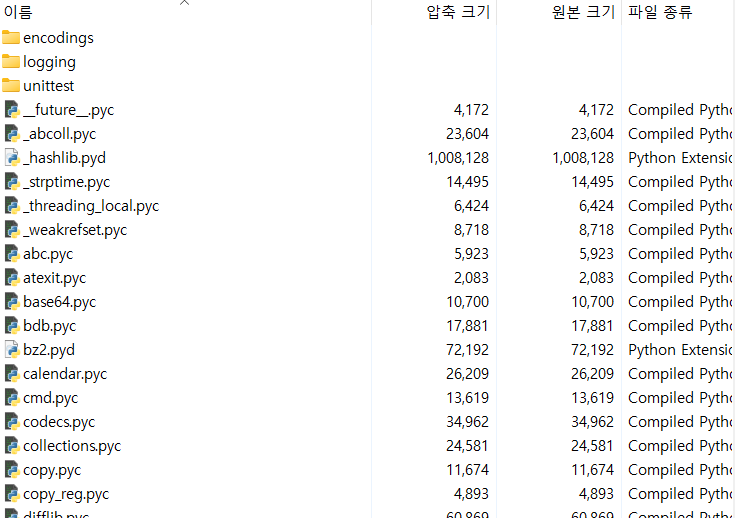Select the logging folder name
735x518 pixels.
pos(49,62)
